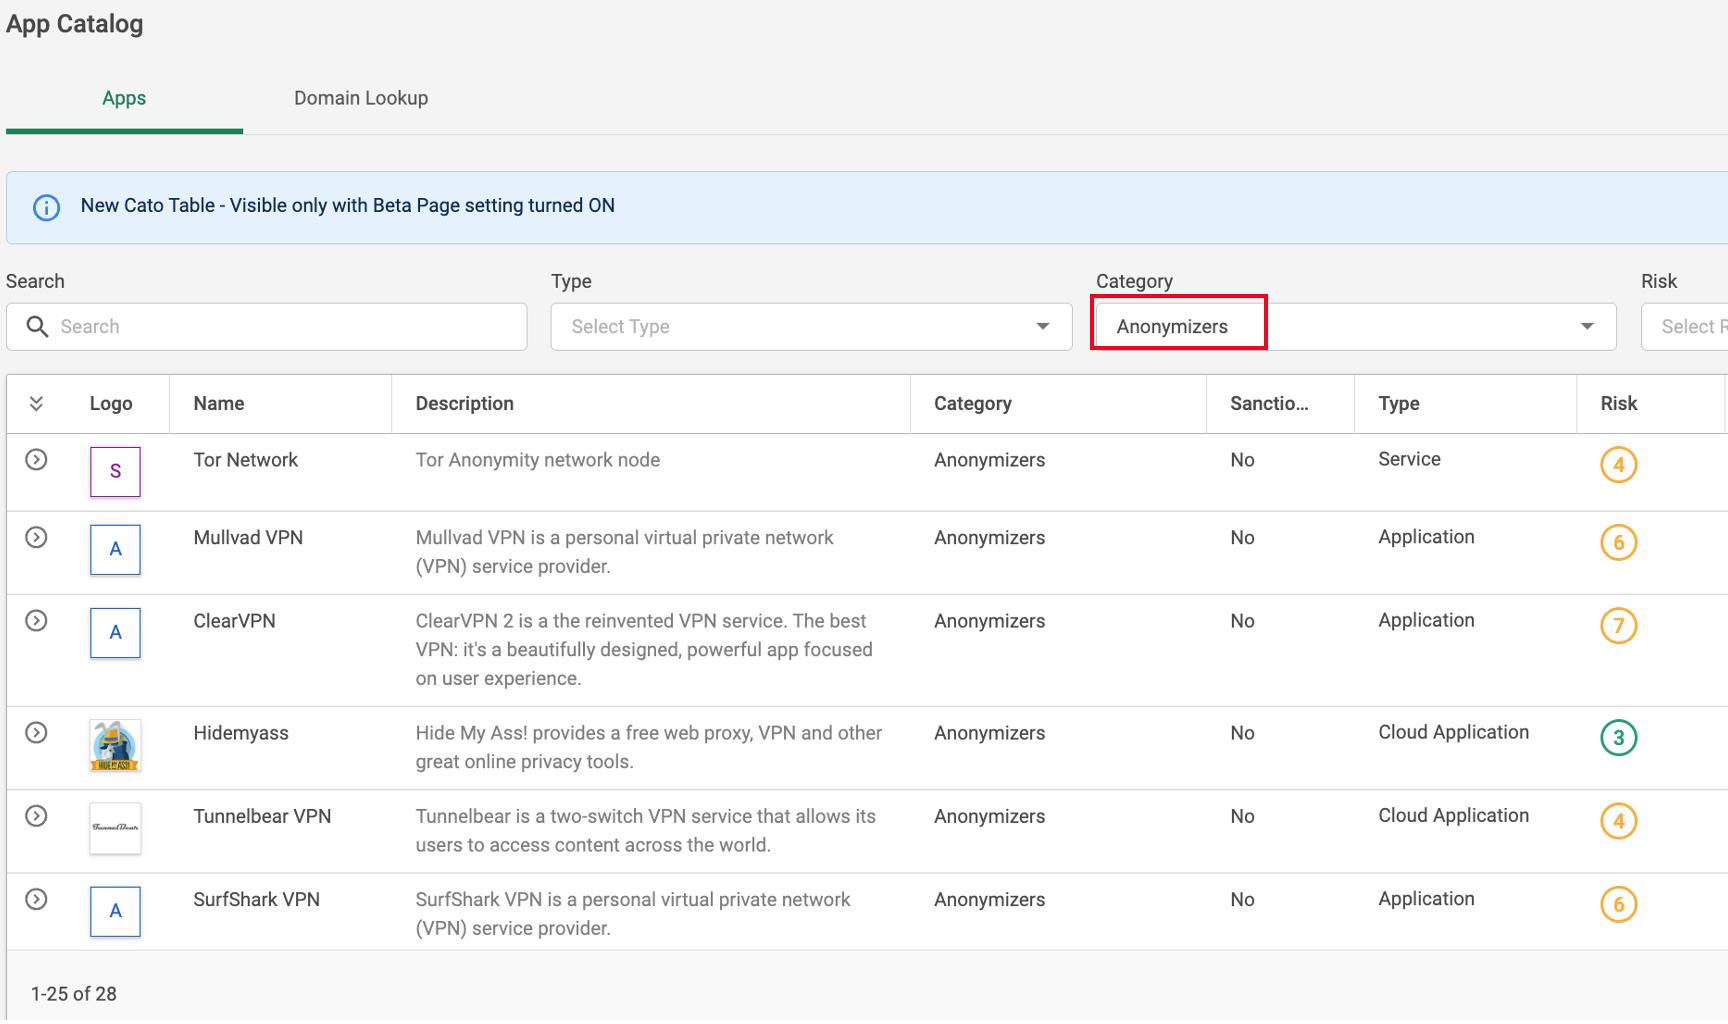
Task: Click the Risk column header
Action: (1618, 403)
